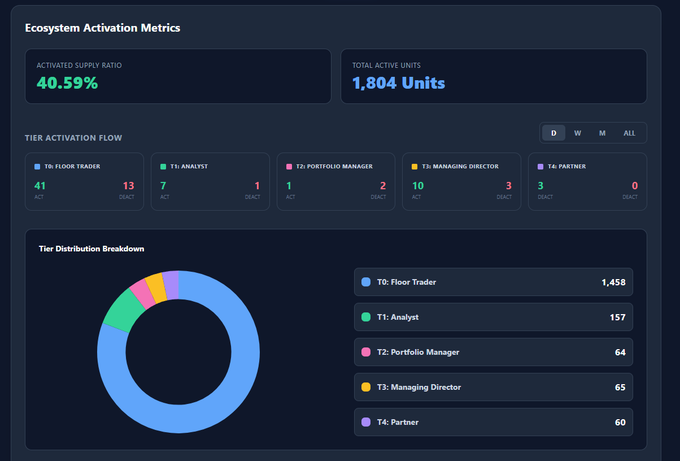This screenshot has width=680, height=461.
Task: Click the T0: Floor Trader legend row
Action: pos(493,282)
